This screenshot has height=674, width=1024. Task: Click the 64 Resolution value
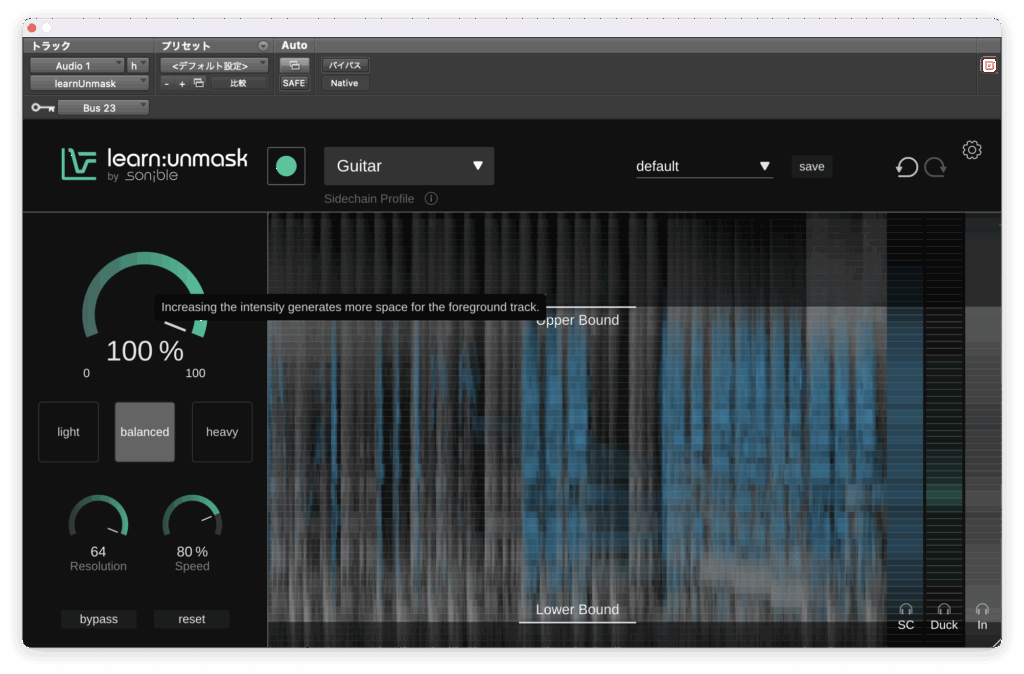pyautogui.click(x=98, y=552)
